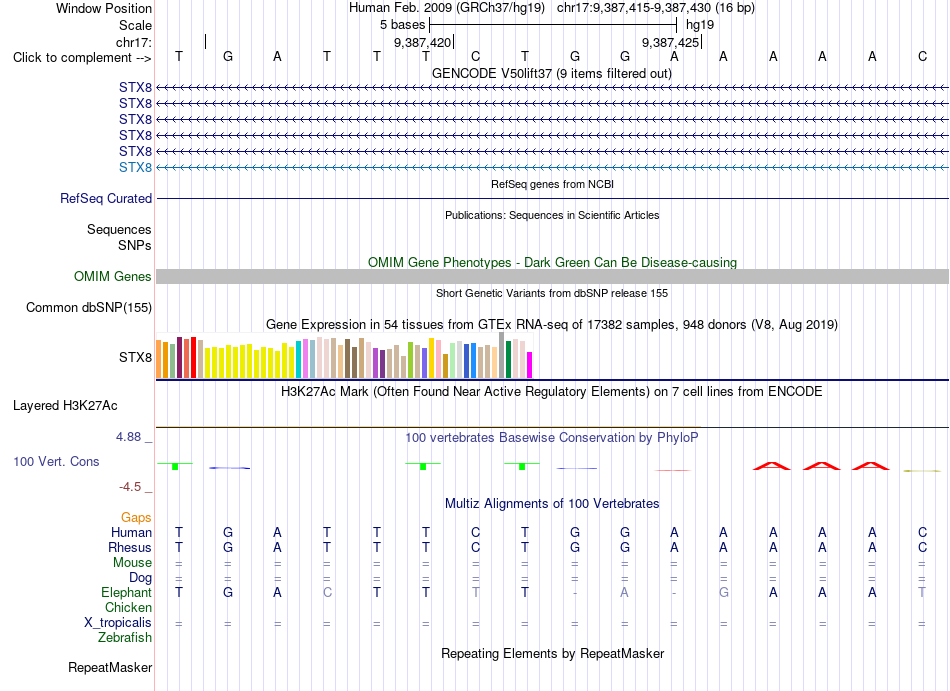Click the chr17:9,387,415-9,387,430 (16 bp) coordinates
Viewport: 950px width, 691px height.
click(656, 8)
